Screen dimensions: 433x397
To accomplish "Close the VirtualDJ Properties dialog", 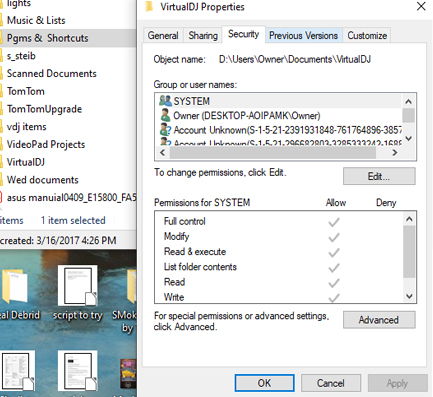I will [421, 6].
